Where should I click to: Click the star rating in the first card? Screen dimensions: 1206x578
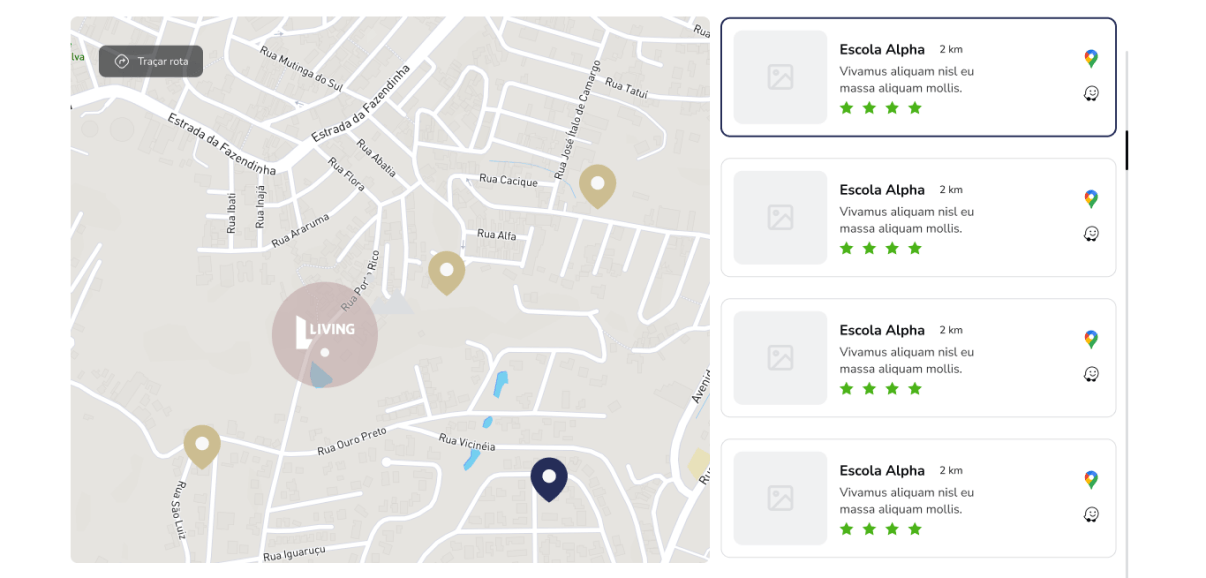(880, 108)
